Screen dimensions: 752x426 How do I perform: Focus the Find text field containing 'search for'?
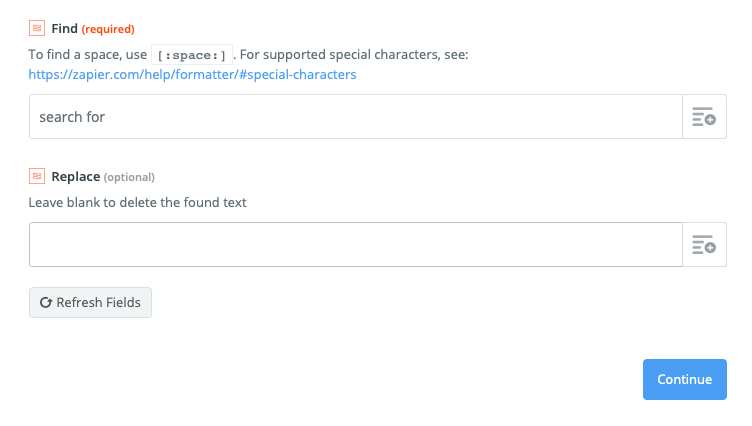tap(356, 117)
